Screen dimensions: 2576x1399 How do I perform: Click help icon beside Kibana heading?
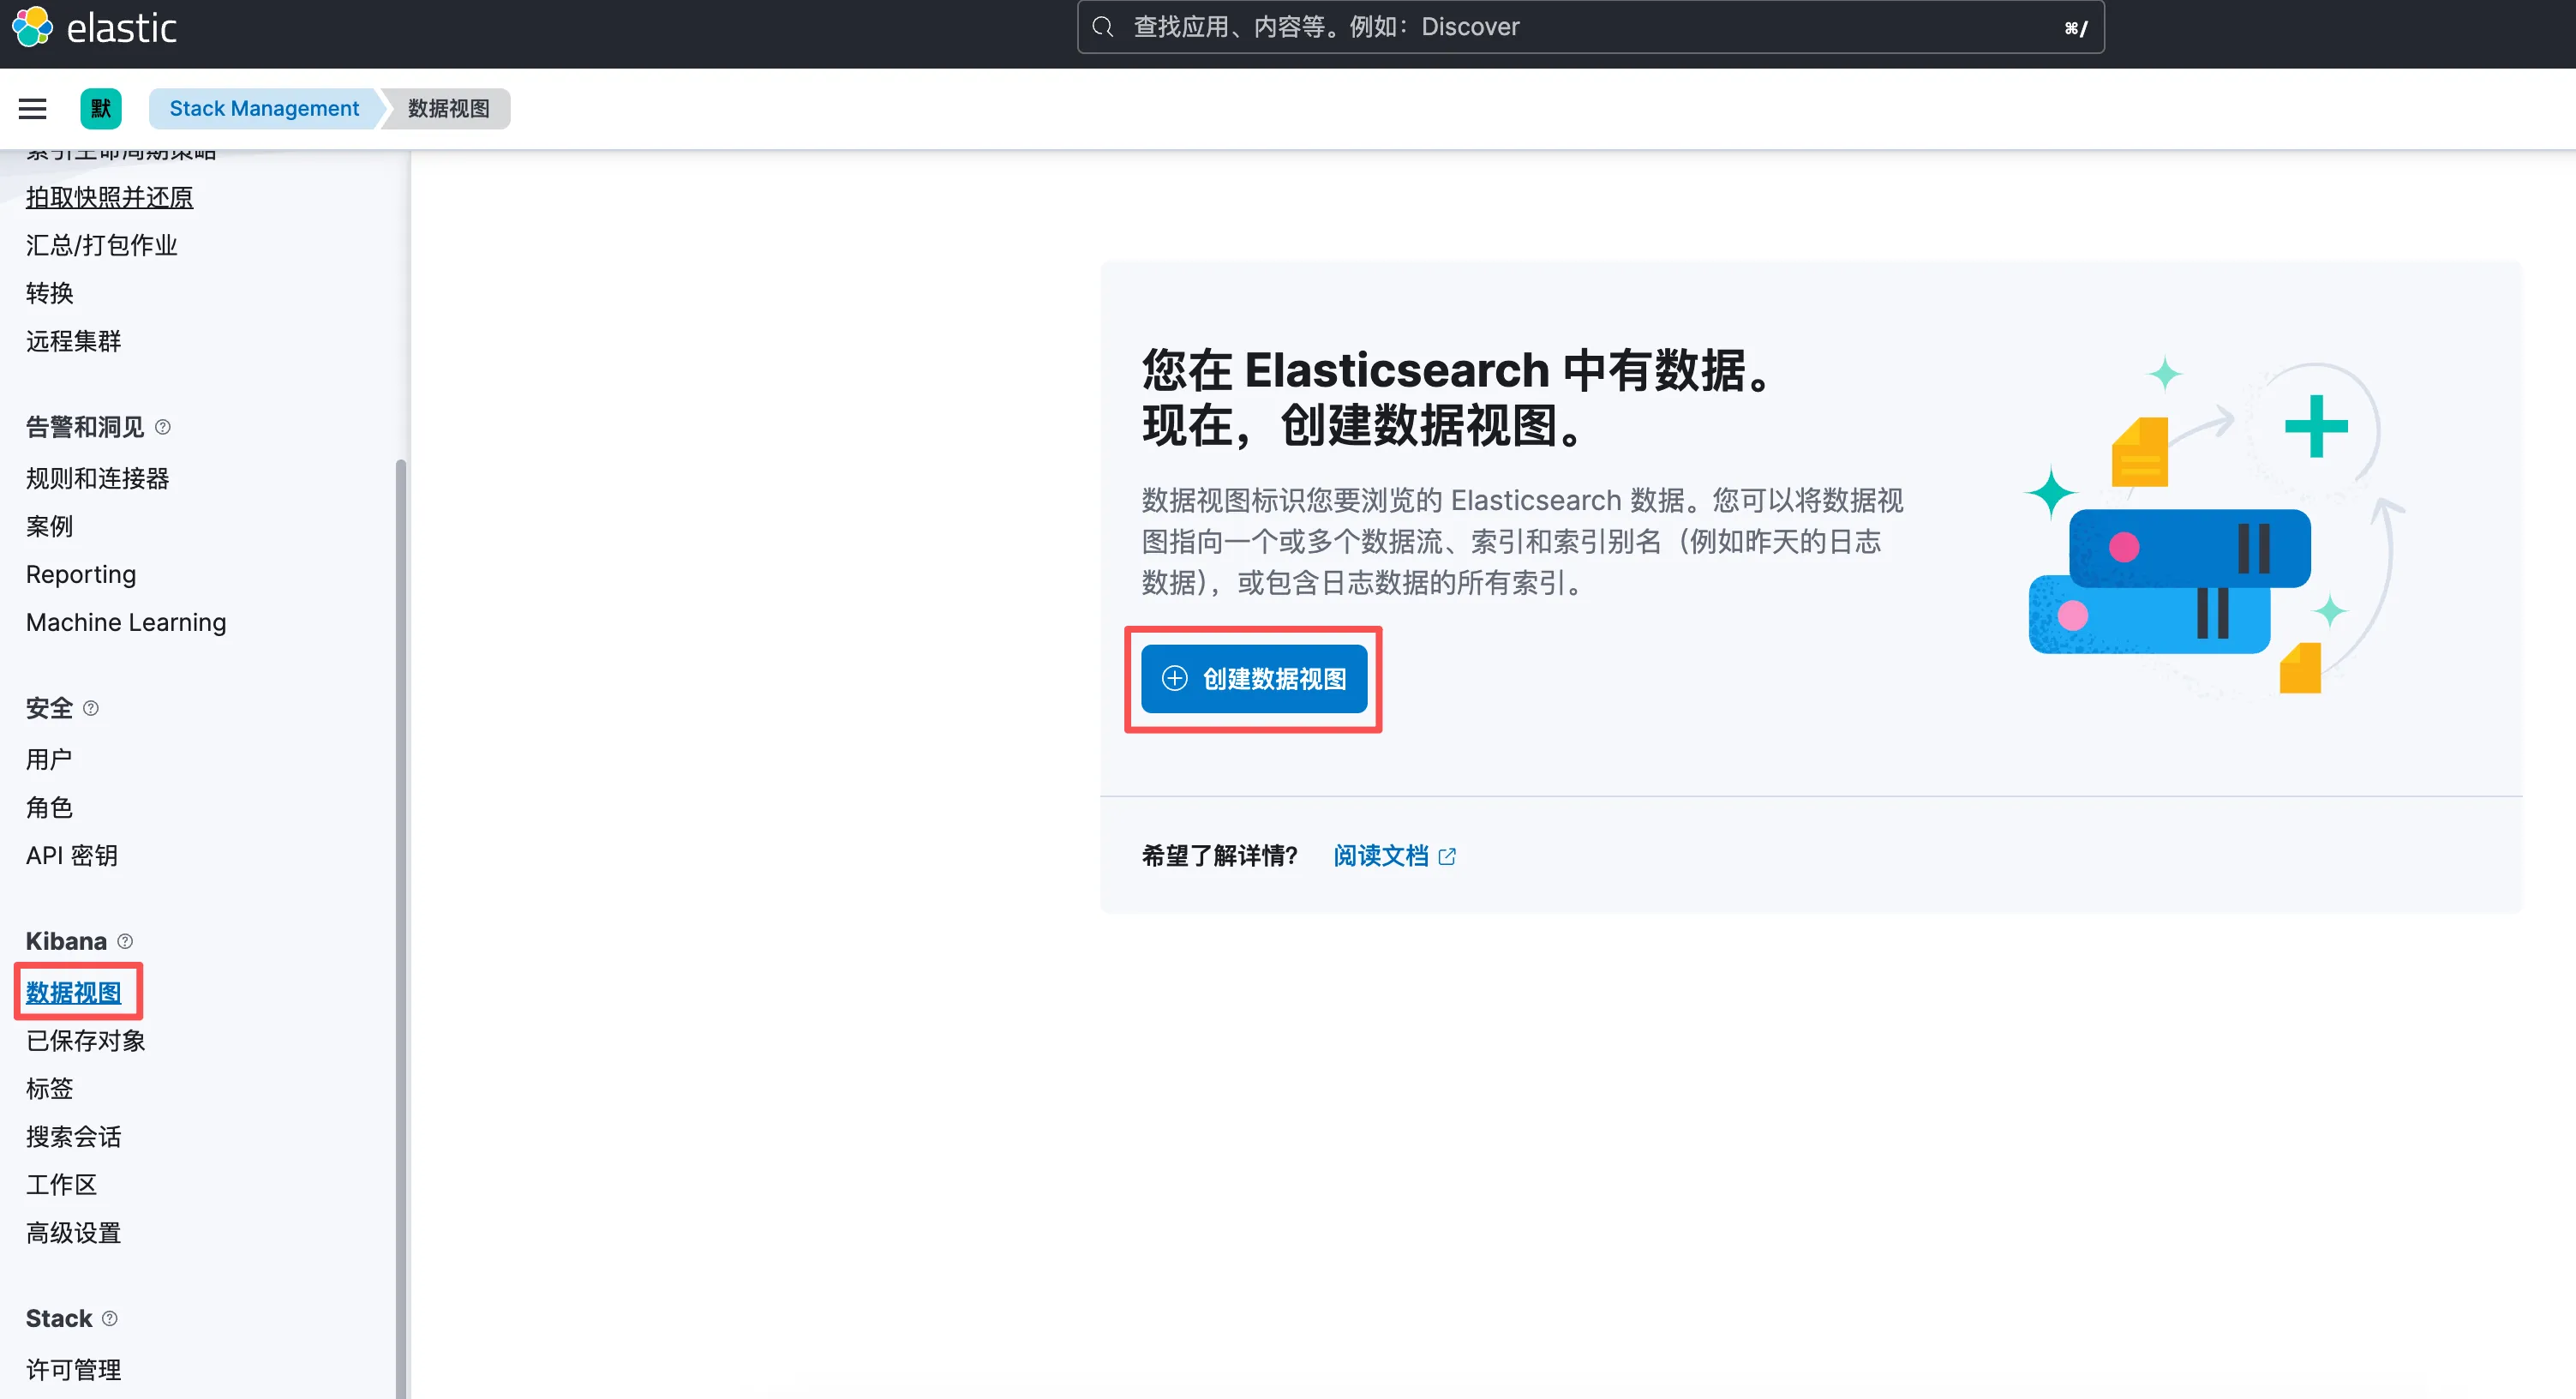[125, 941]
